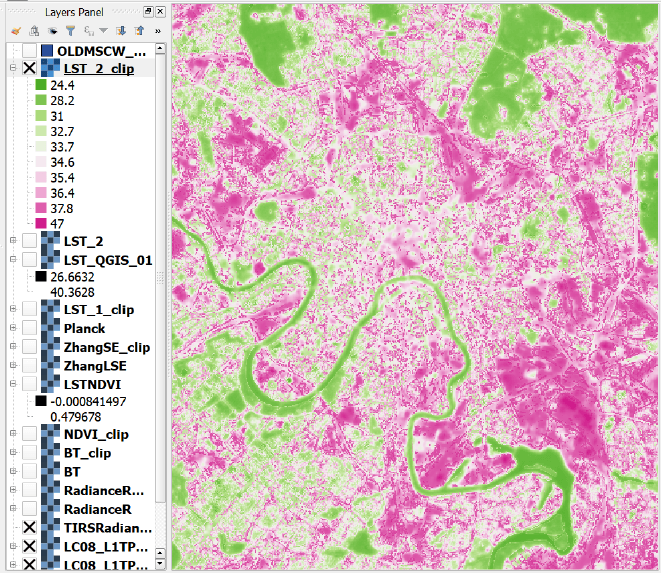Turn on the Planck layer checkbox

click(x=30, y=328)
